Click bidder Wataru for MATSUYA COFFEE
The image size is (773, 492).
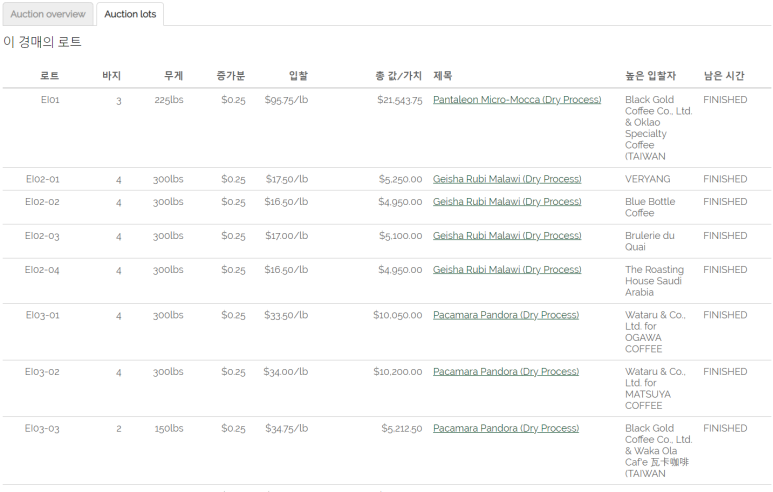pyautogui.click(x=655, y=388)
